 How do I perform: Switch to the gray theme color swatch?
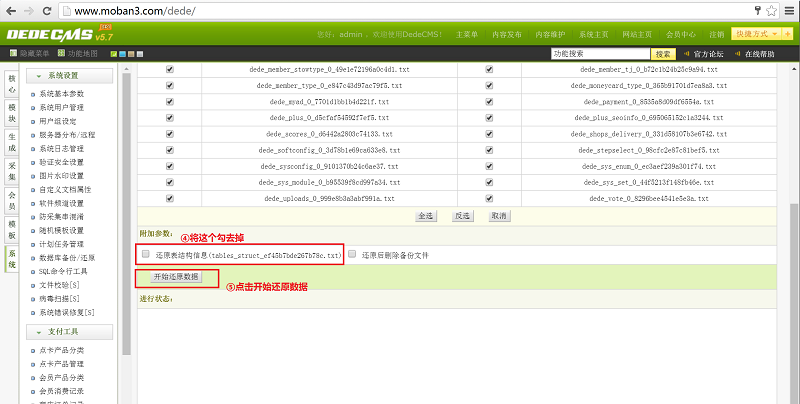(140, 54)
